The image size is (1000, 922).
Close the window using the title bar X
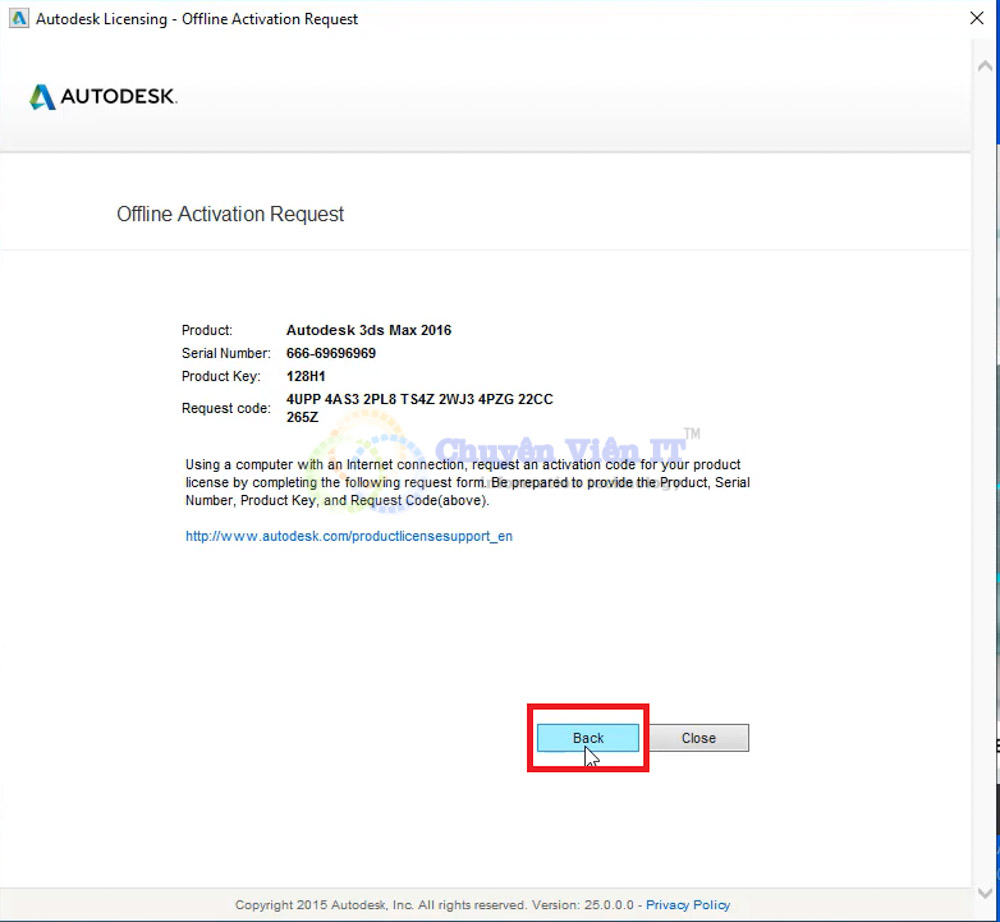pyautogui.click(x=976, y=18)
